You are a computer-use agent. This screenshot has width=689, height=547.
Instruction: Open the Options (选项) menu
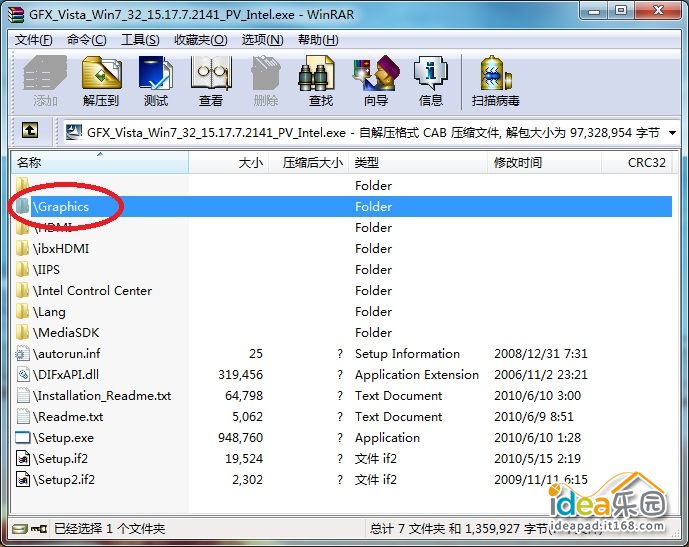[x=262, y=40]
